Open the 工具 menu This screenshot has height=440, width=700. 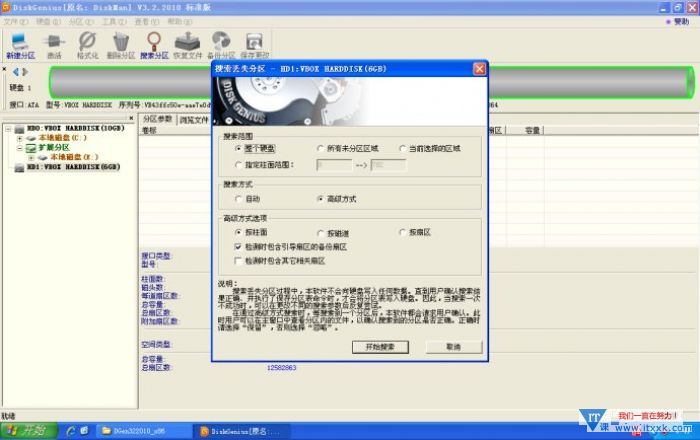coord(114,21)
